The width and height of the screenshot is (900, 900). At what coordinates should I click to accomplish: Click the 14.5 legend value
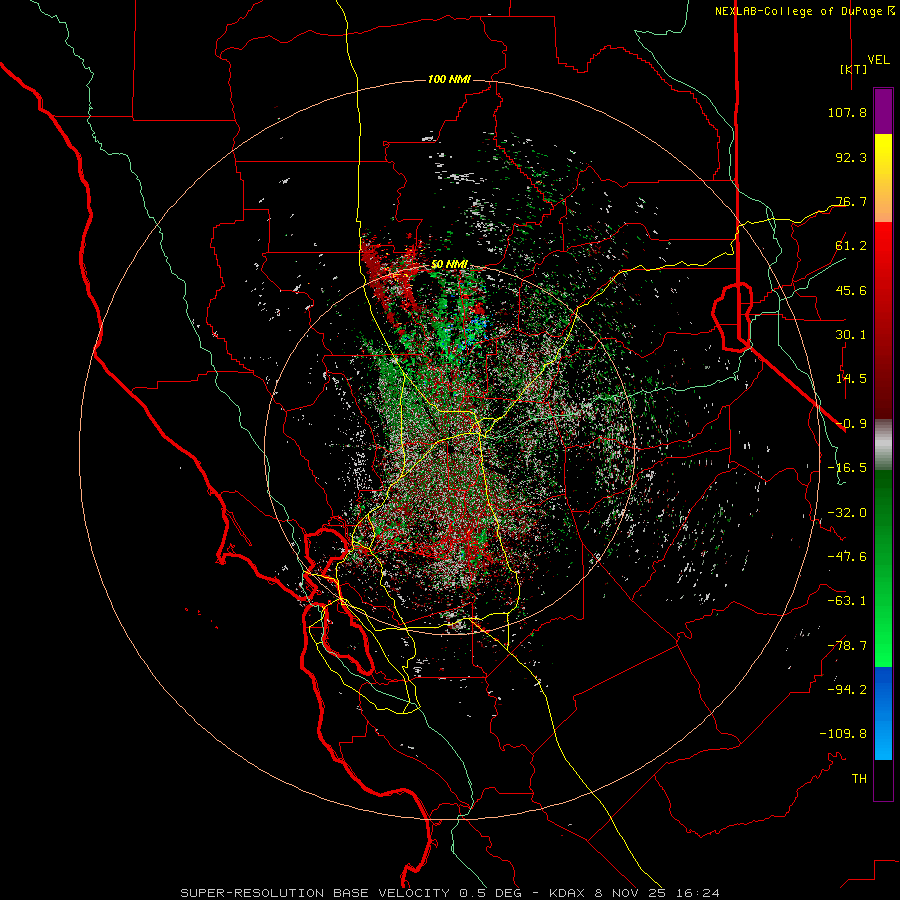tap(851, 379)
